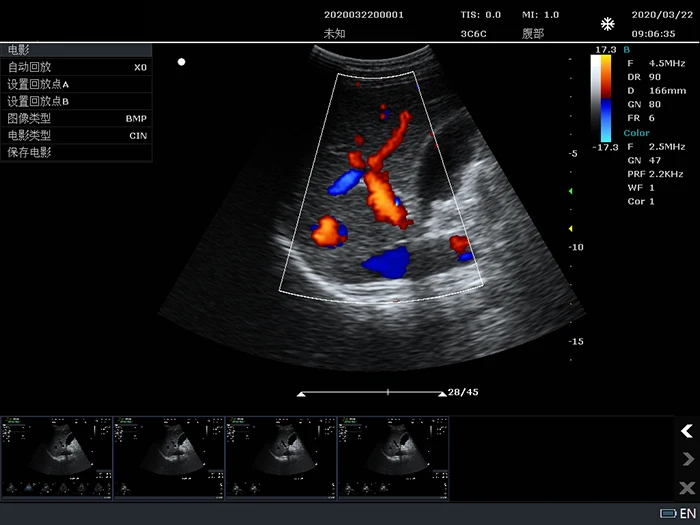Click the left arrow beside thumbnails
Viewport: 700px width, 525px height.
686,431
